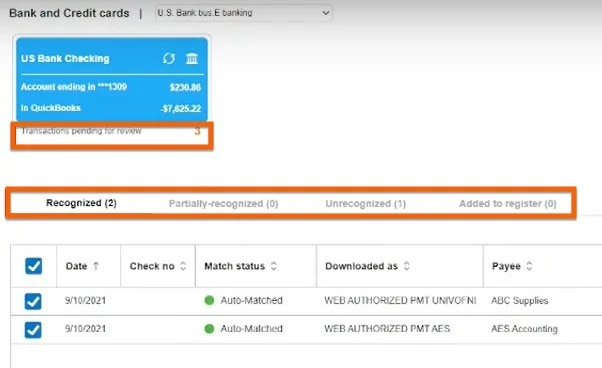Click the QuickBooks balance -$7,625.22

(181, 109)
